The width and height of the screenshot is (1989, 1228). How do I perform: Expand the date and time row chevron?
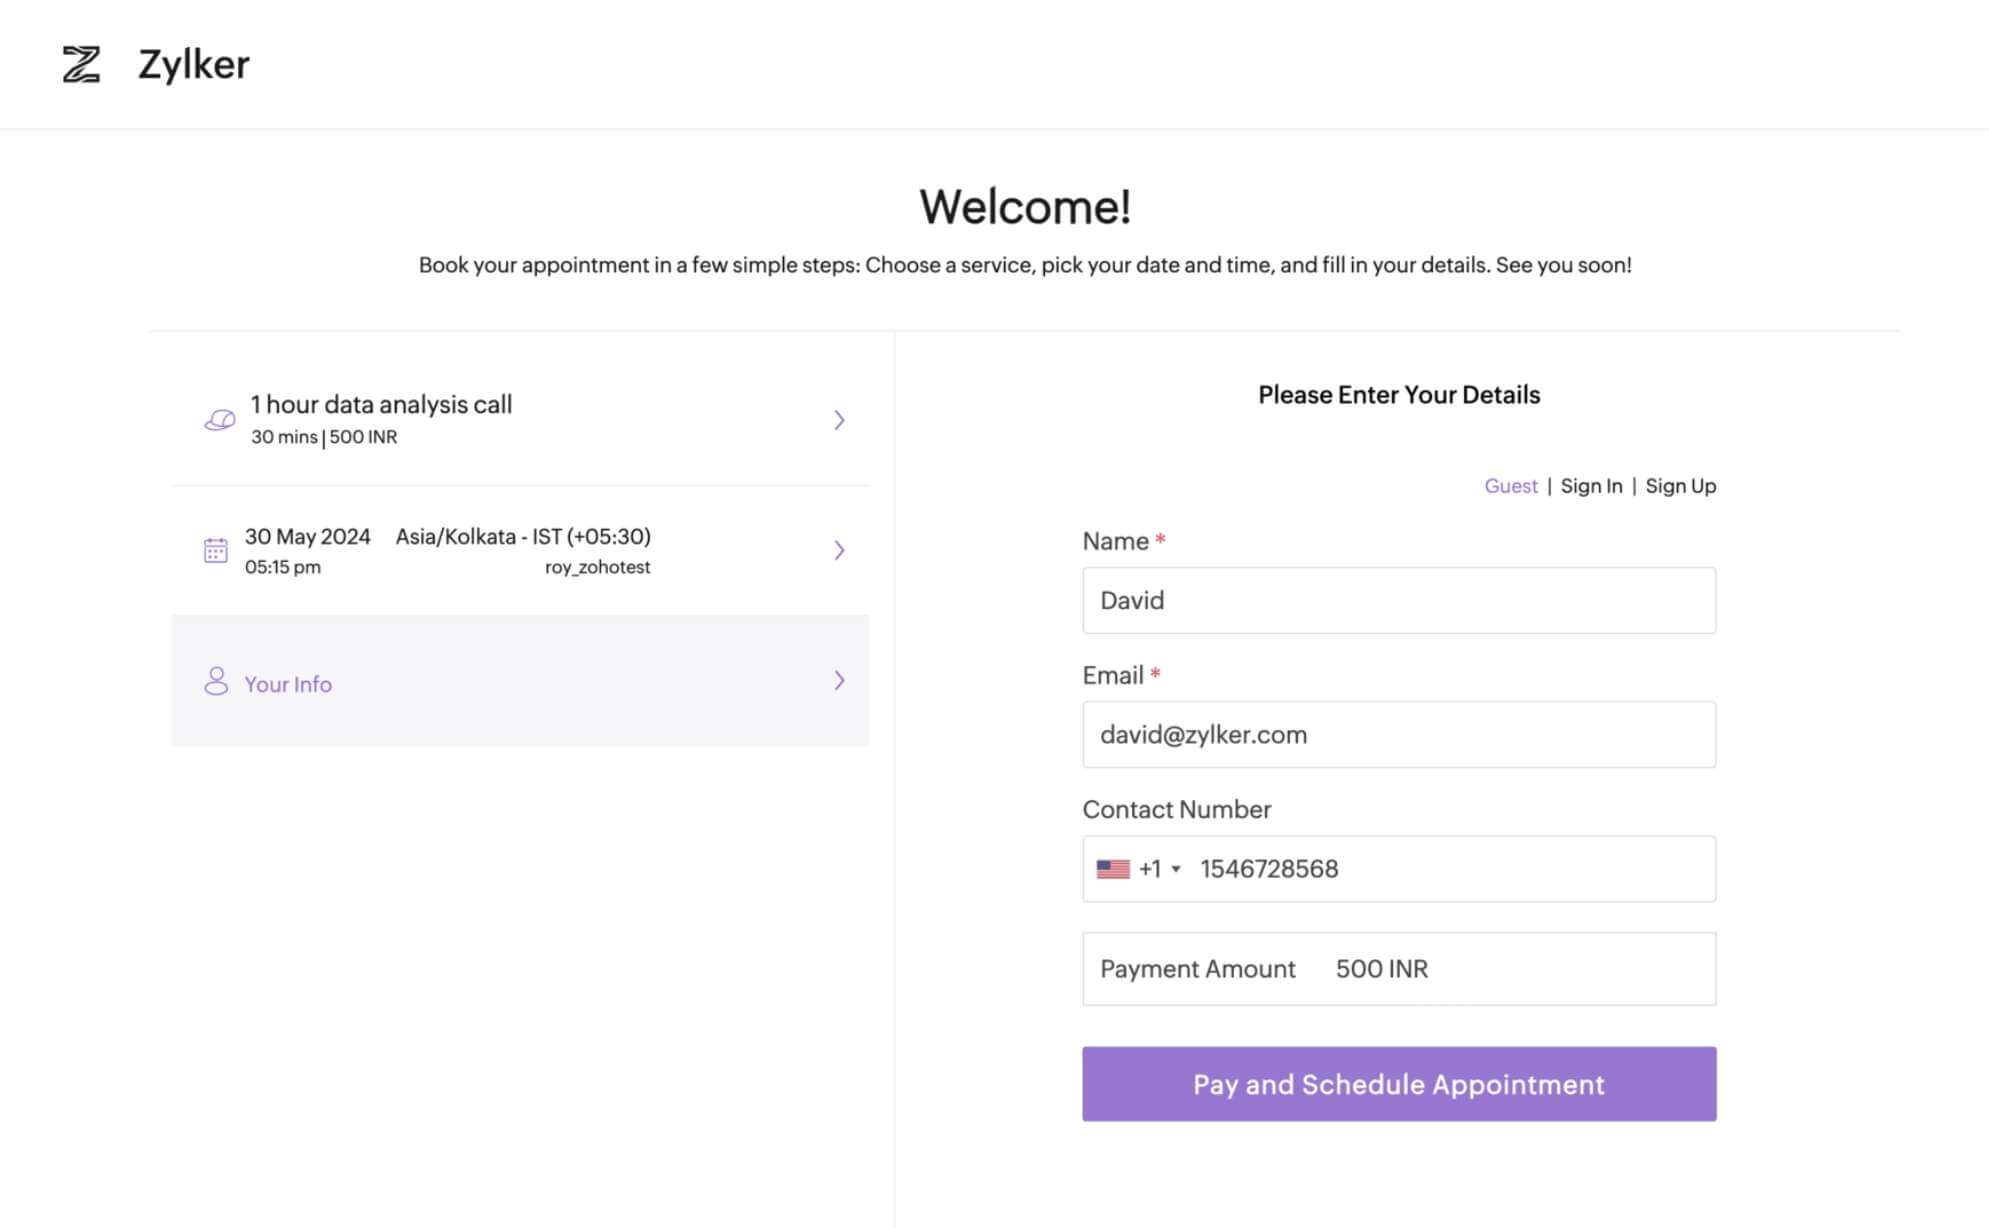839,550
